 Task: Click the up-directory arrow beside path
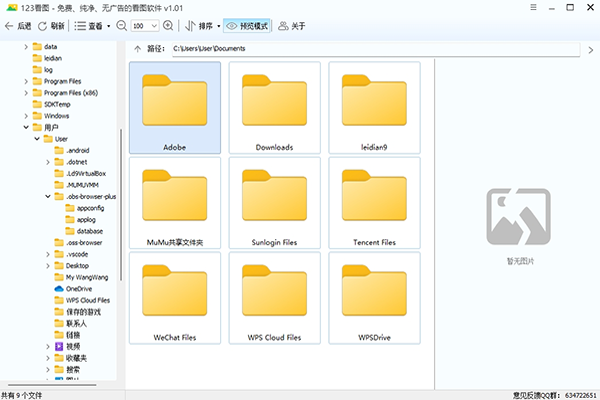[137, 49]
